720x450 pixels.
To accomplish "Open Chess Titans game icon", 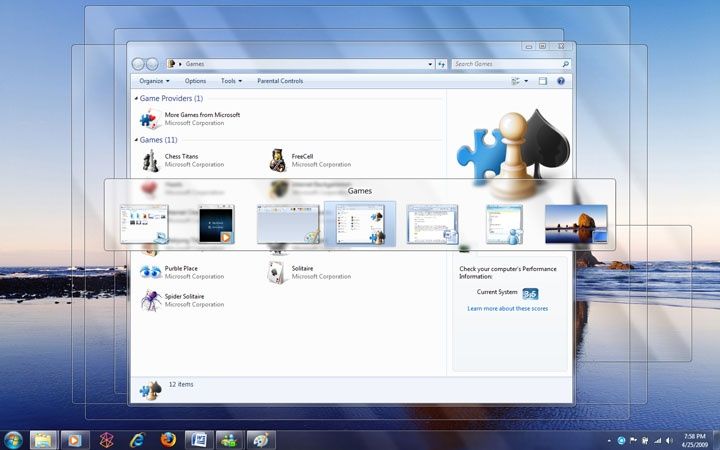I will pyautogui.click(x=150, y=161).
